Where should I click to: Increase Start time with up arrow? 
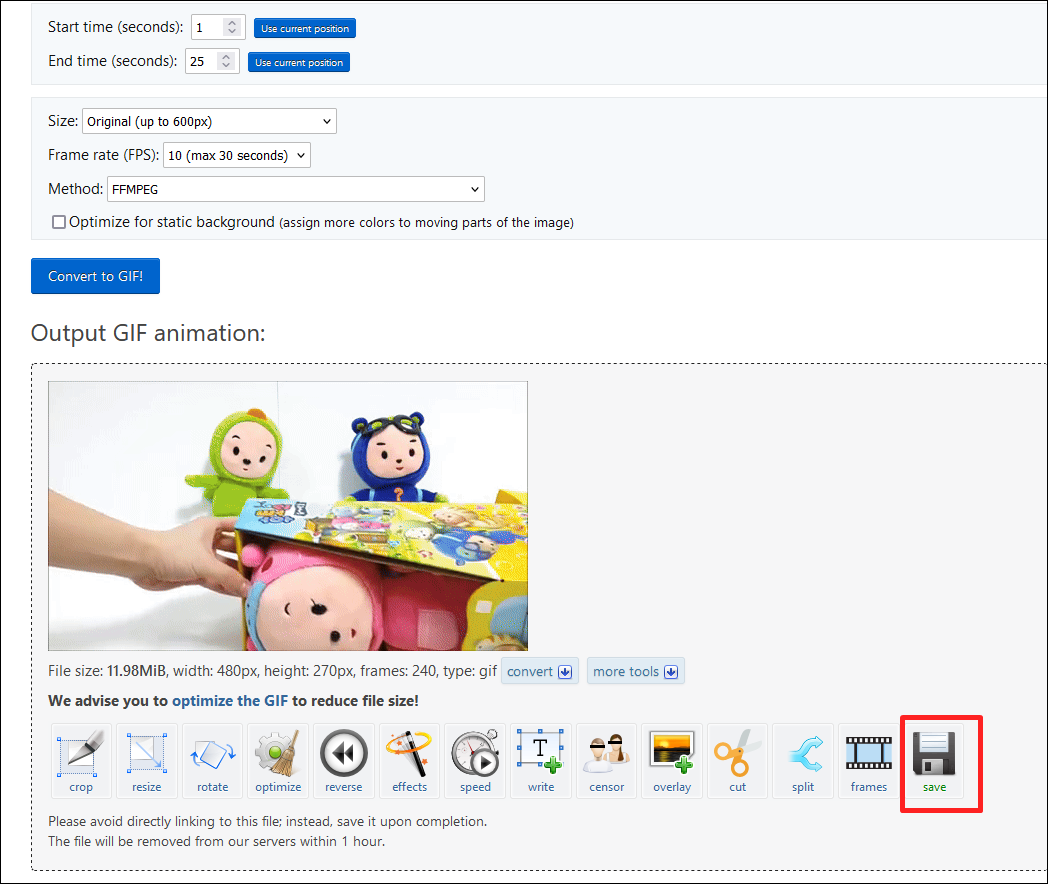232,23
